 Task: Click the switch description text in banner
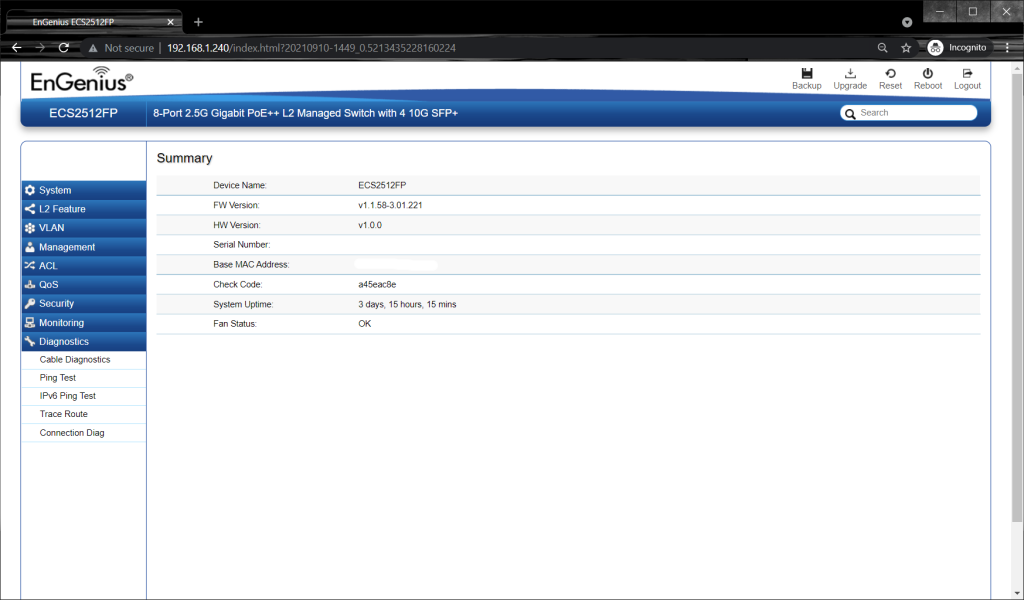(306, 113)
